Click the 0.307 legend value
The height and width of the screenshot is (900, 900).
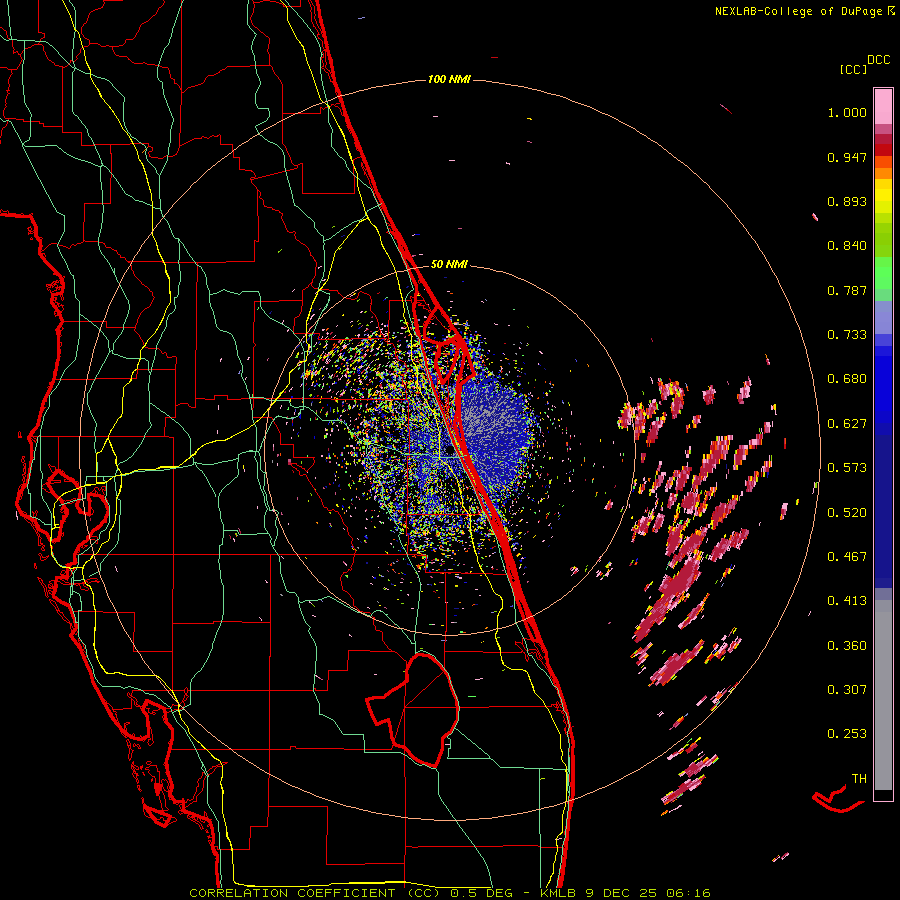pyautogui.click(x=847, y=690)
